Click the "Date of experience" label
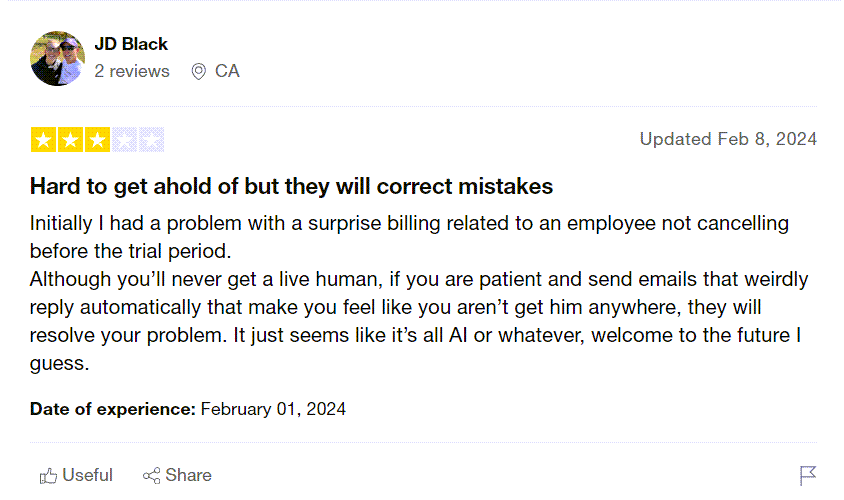This screenshot has width=844, height=500. tap(113, 408)
